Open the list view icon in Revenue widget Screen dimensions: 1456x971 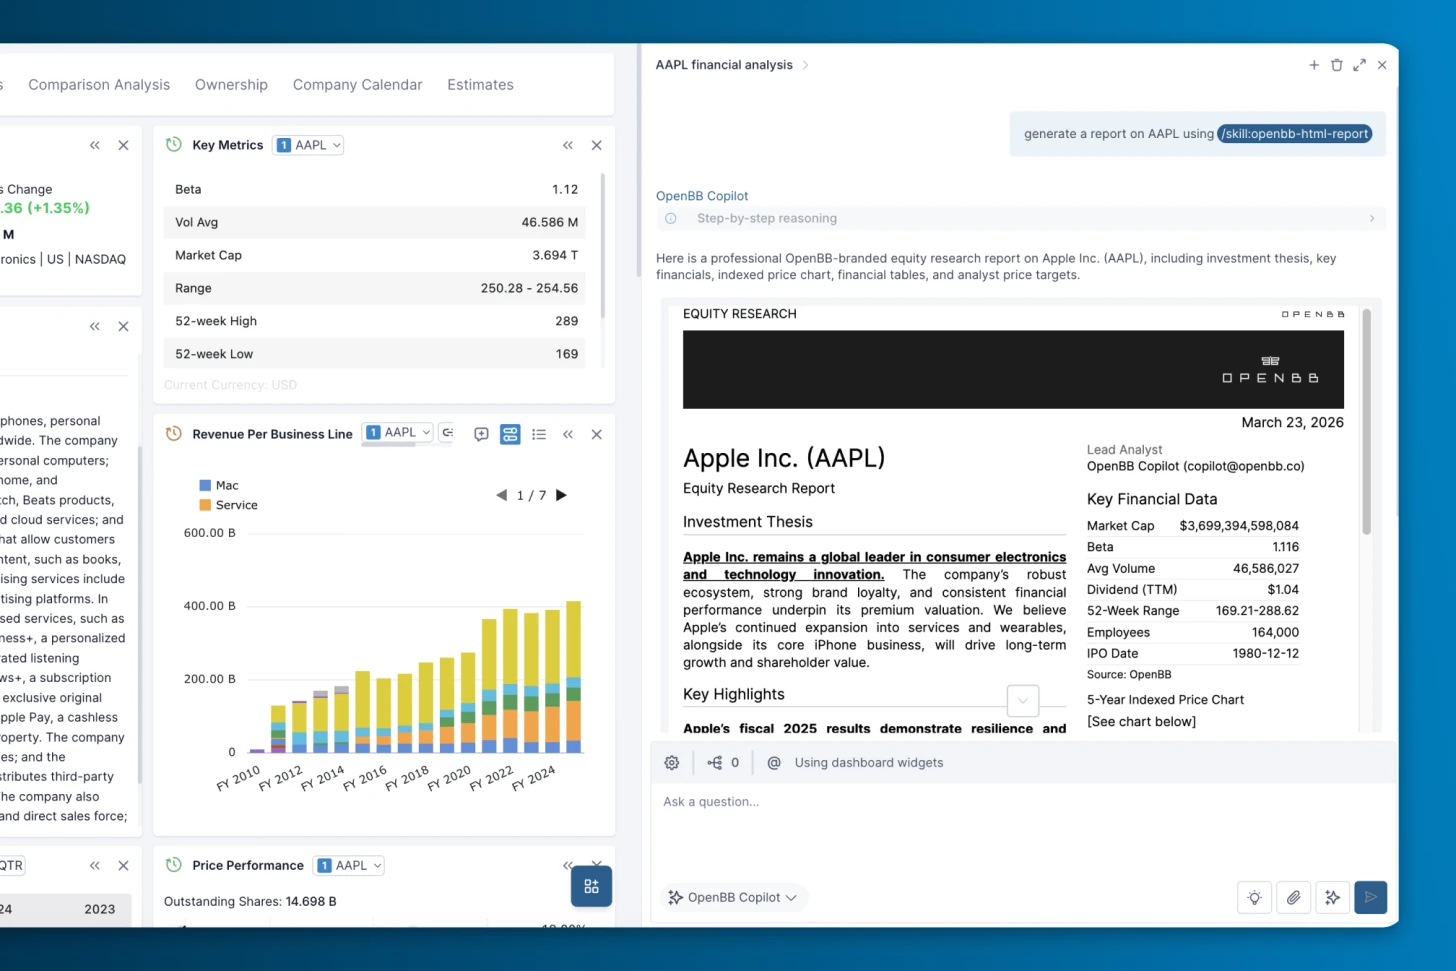pos(539,434)
